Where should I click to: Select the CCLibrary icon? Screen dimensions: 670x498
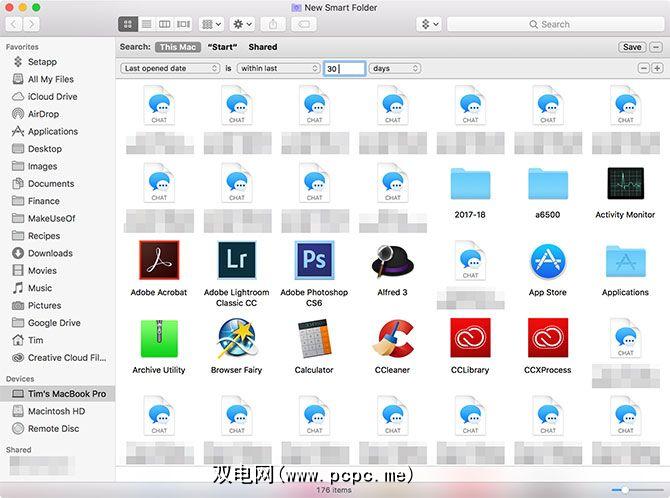coord(470,338)
